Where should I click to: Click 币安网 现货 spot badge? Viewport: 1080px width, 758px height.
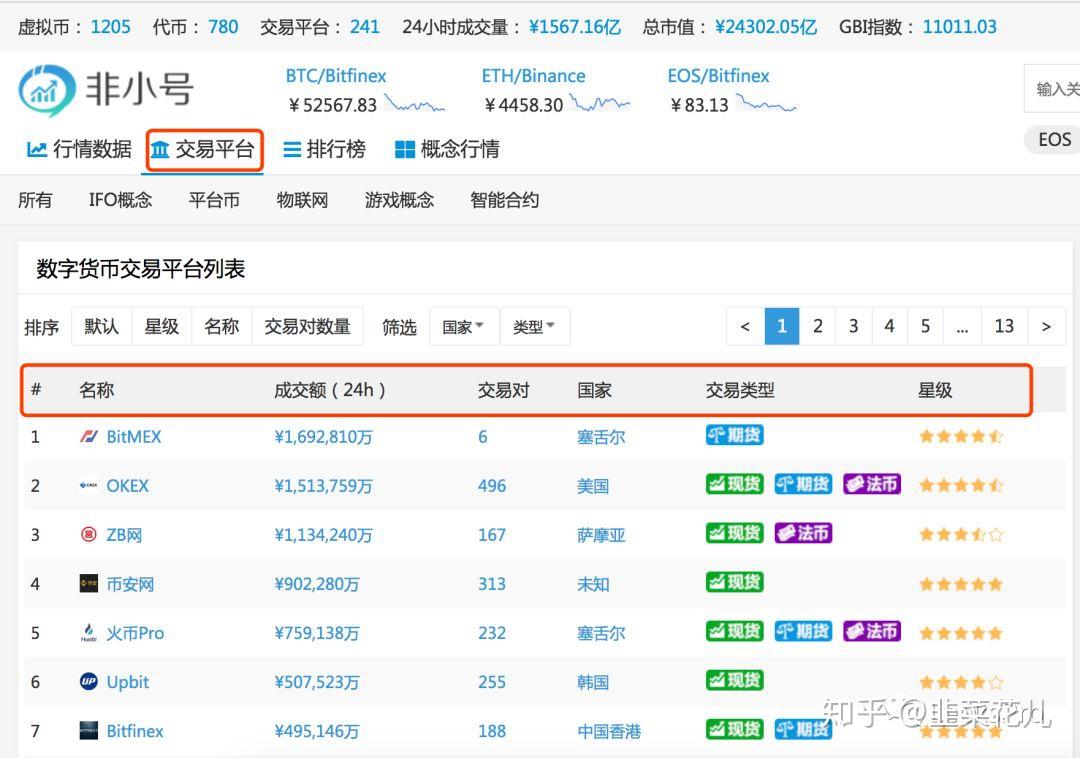pos(734,582)
